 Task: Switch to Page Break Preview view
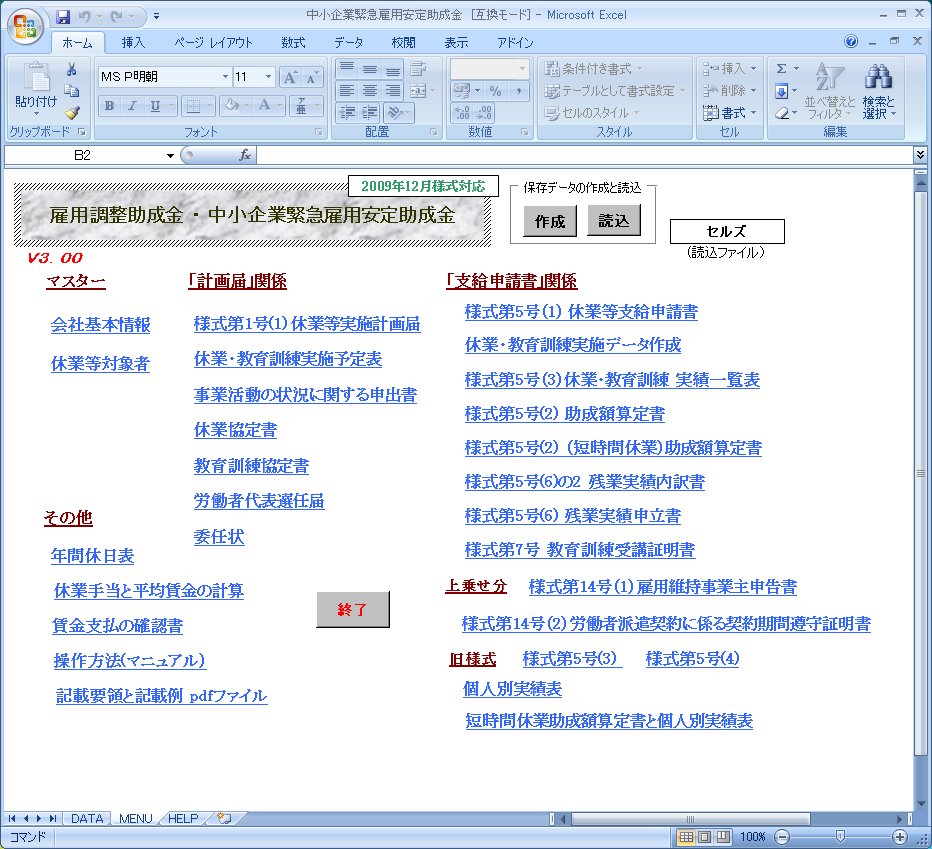click(723, 837)
